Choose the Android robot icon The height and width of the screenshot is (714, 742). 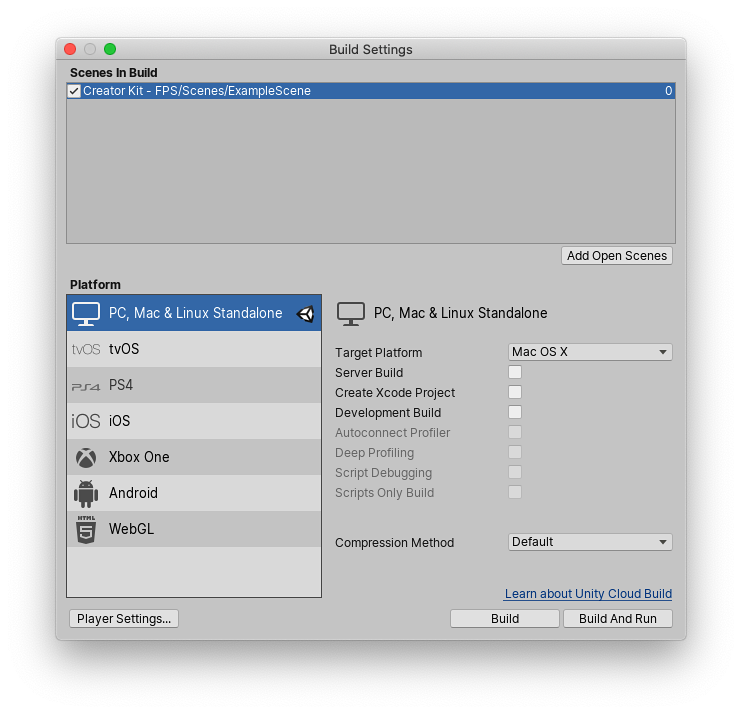(x=85, y=494)
